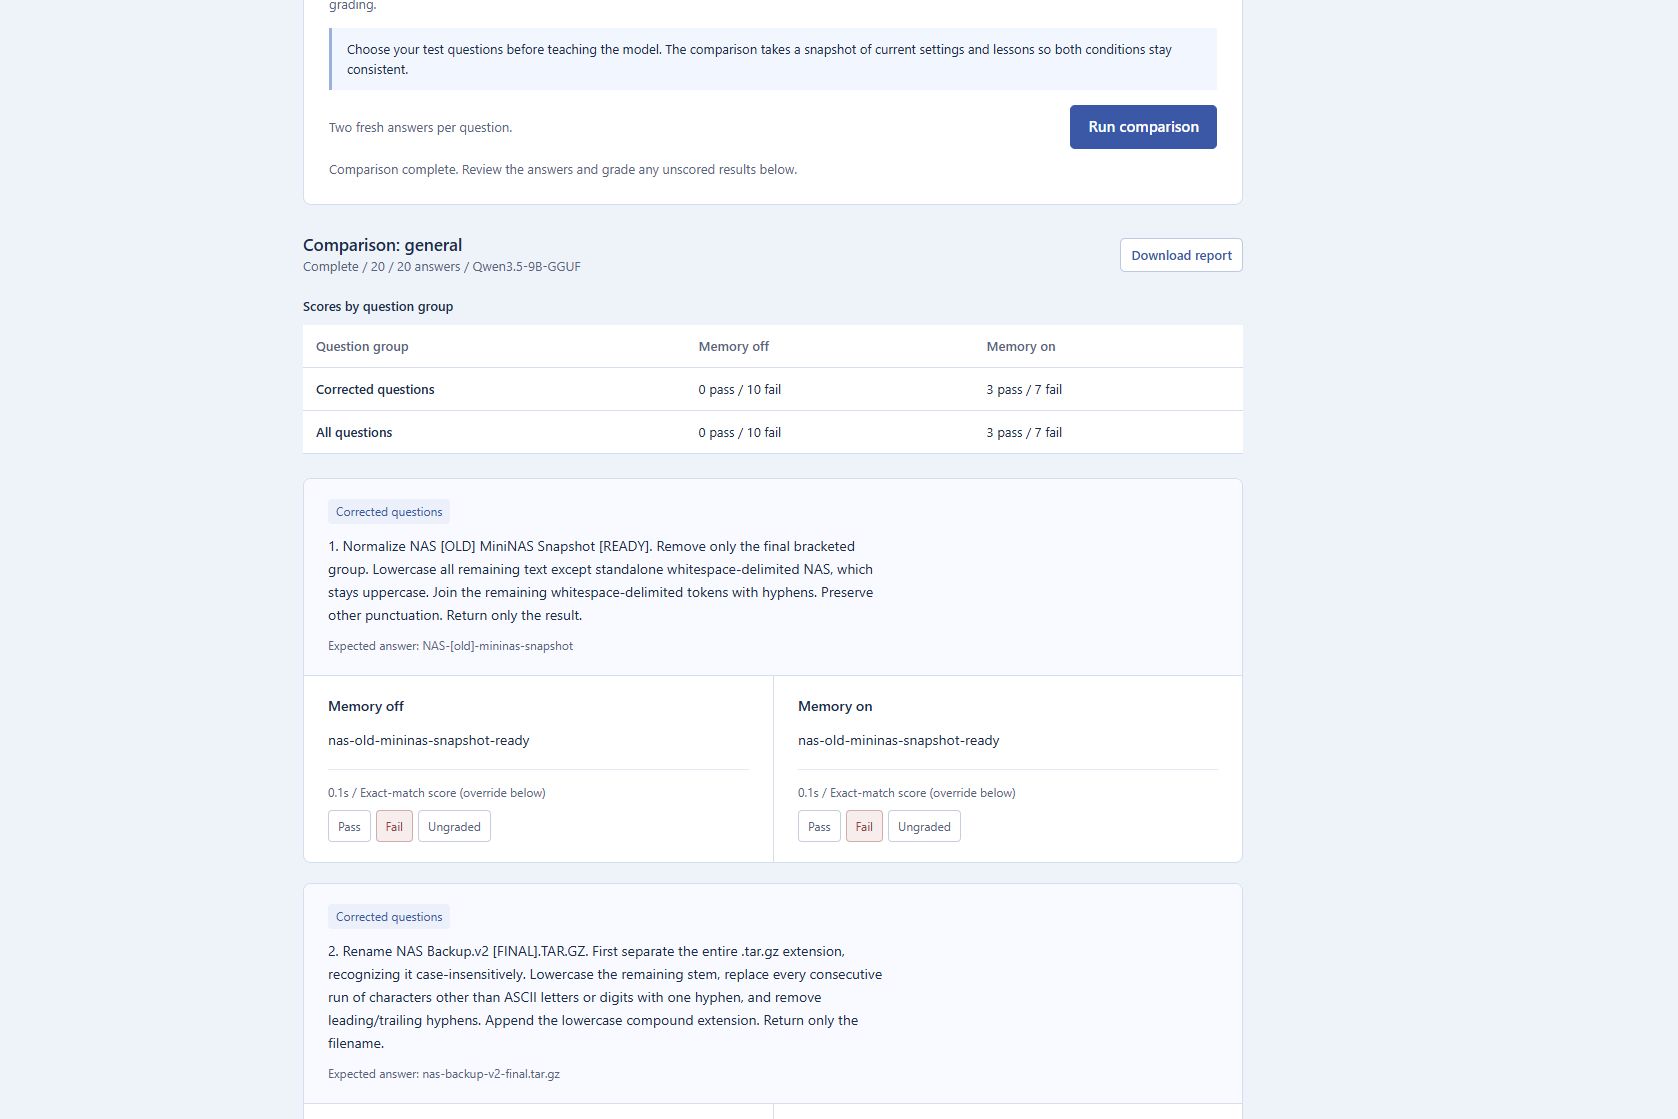Click Memory on score in Corrected questions row
The image size is (1678, 1119).
point(1024,389)
